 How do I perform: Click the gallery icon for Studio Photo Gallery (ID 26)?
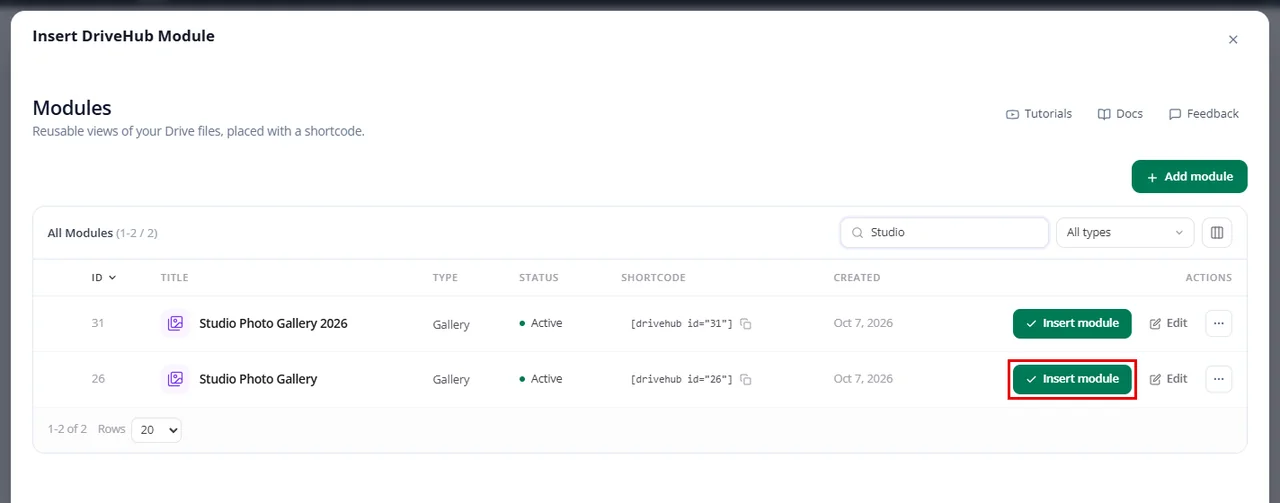click(x=175, y=379)
